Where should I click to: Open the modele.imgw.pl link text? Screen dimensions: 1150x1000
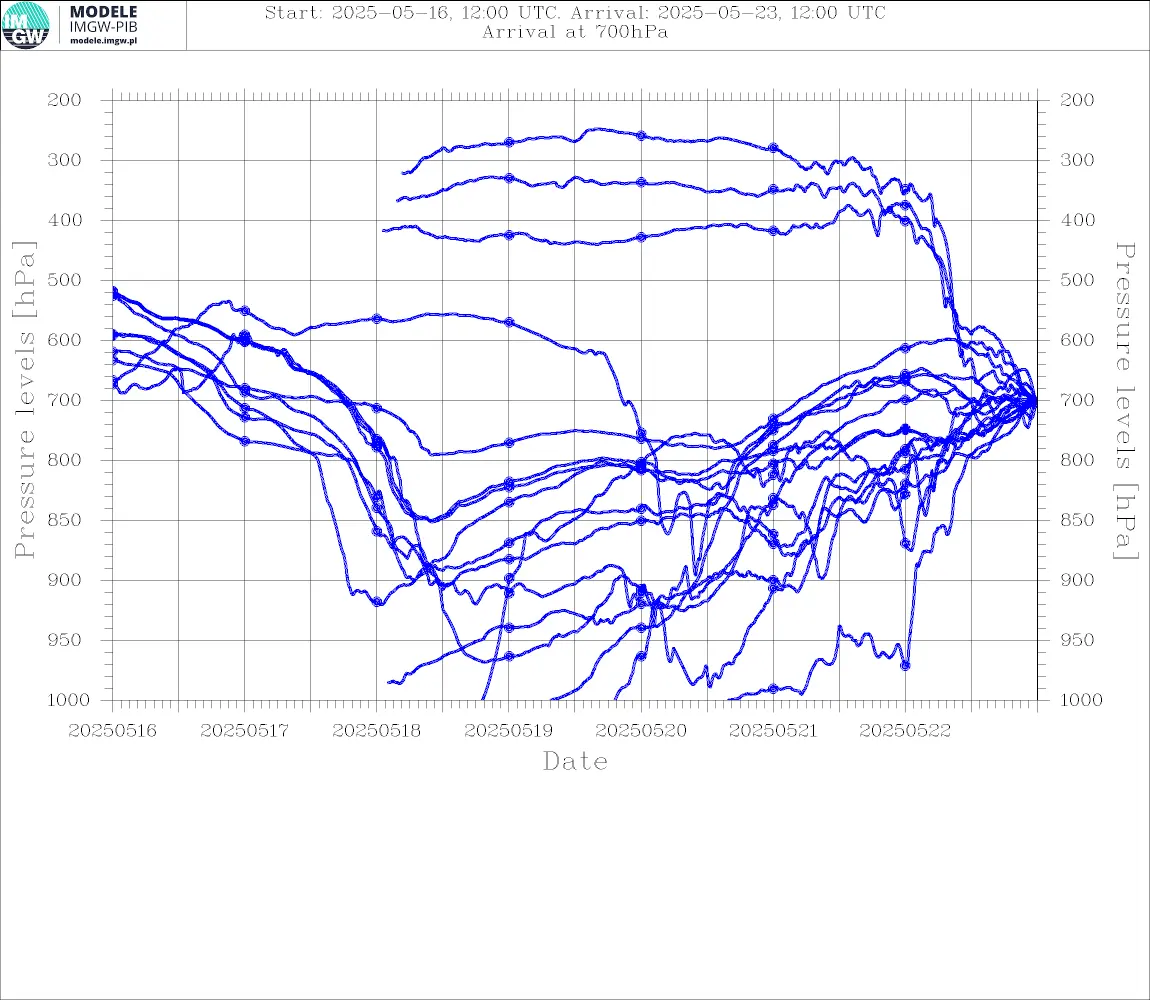(103, 41)
